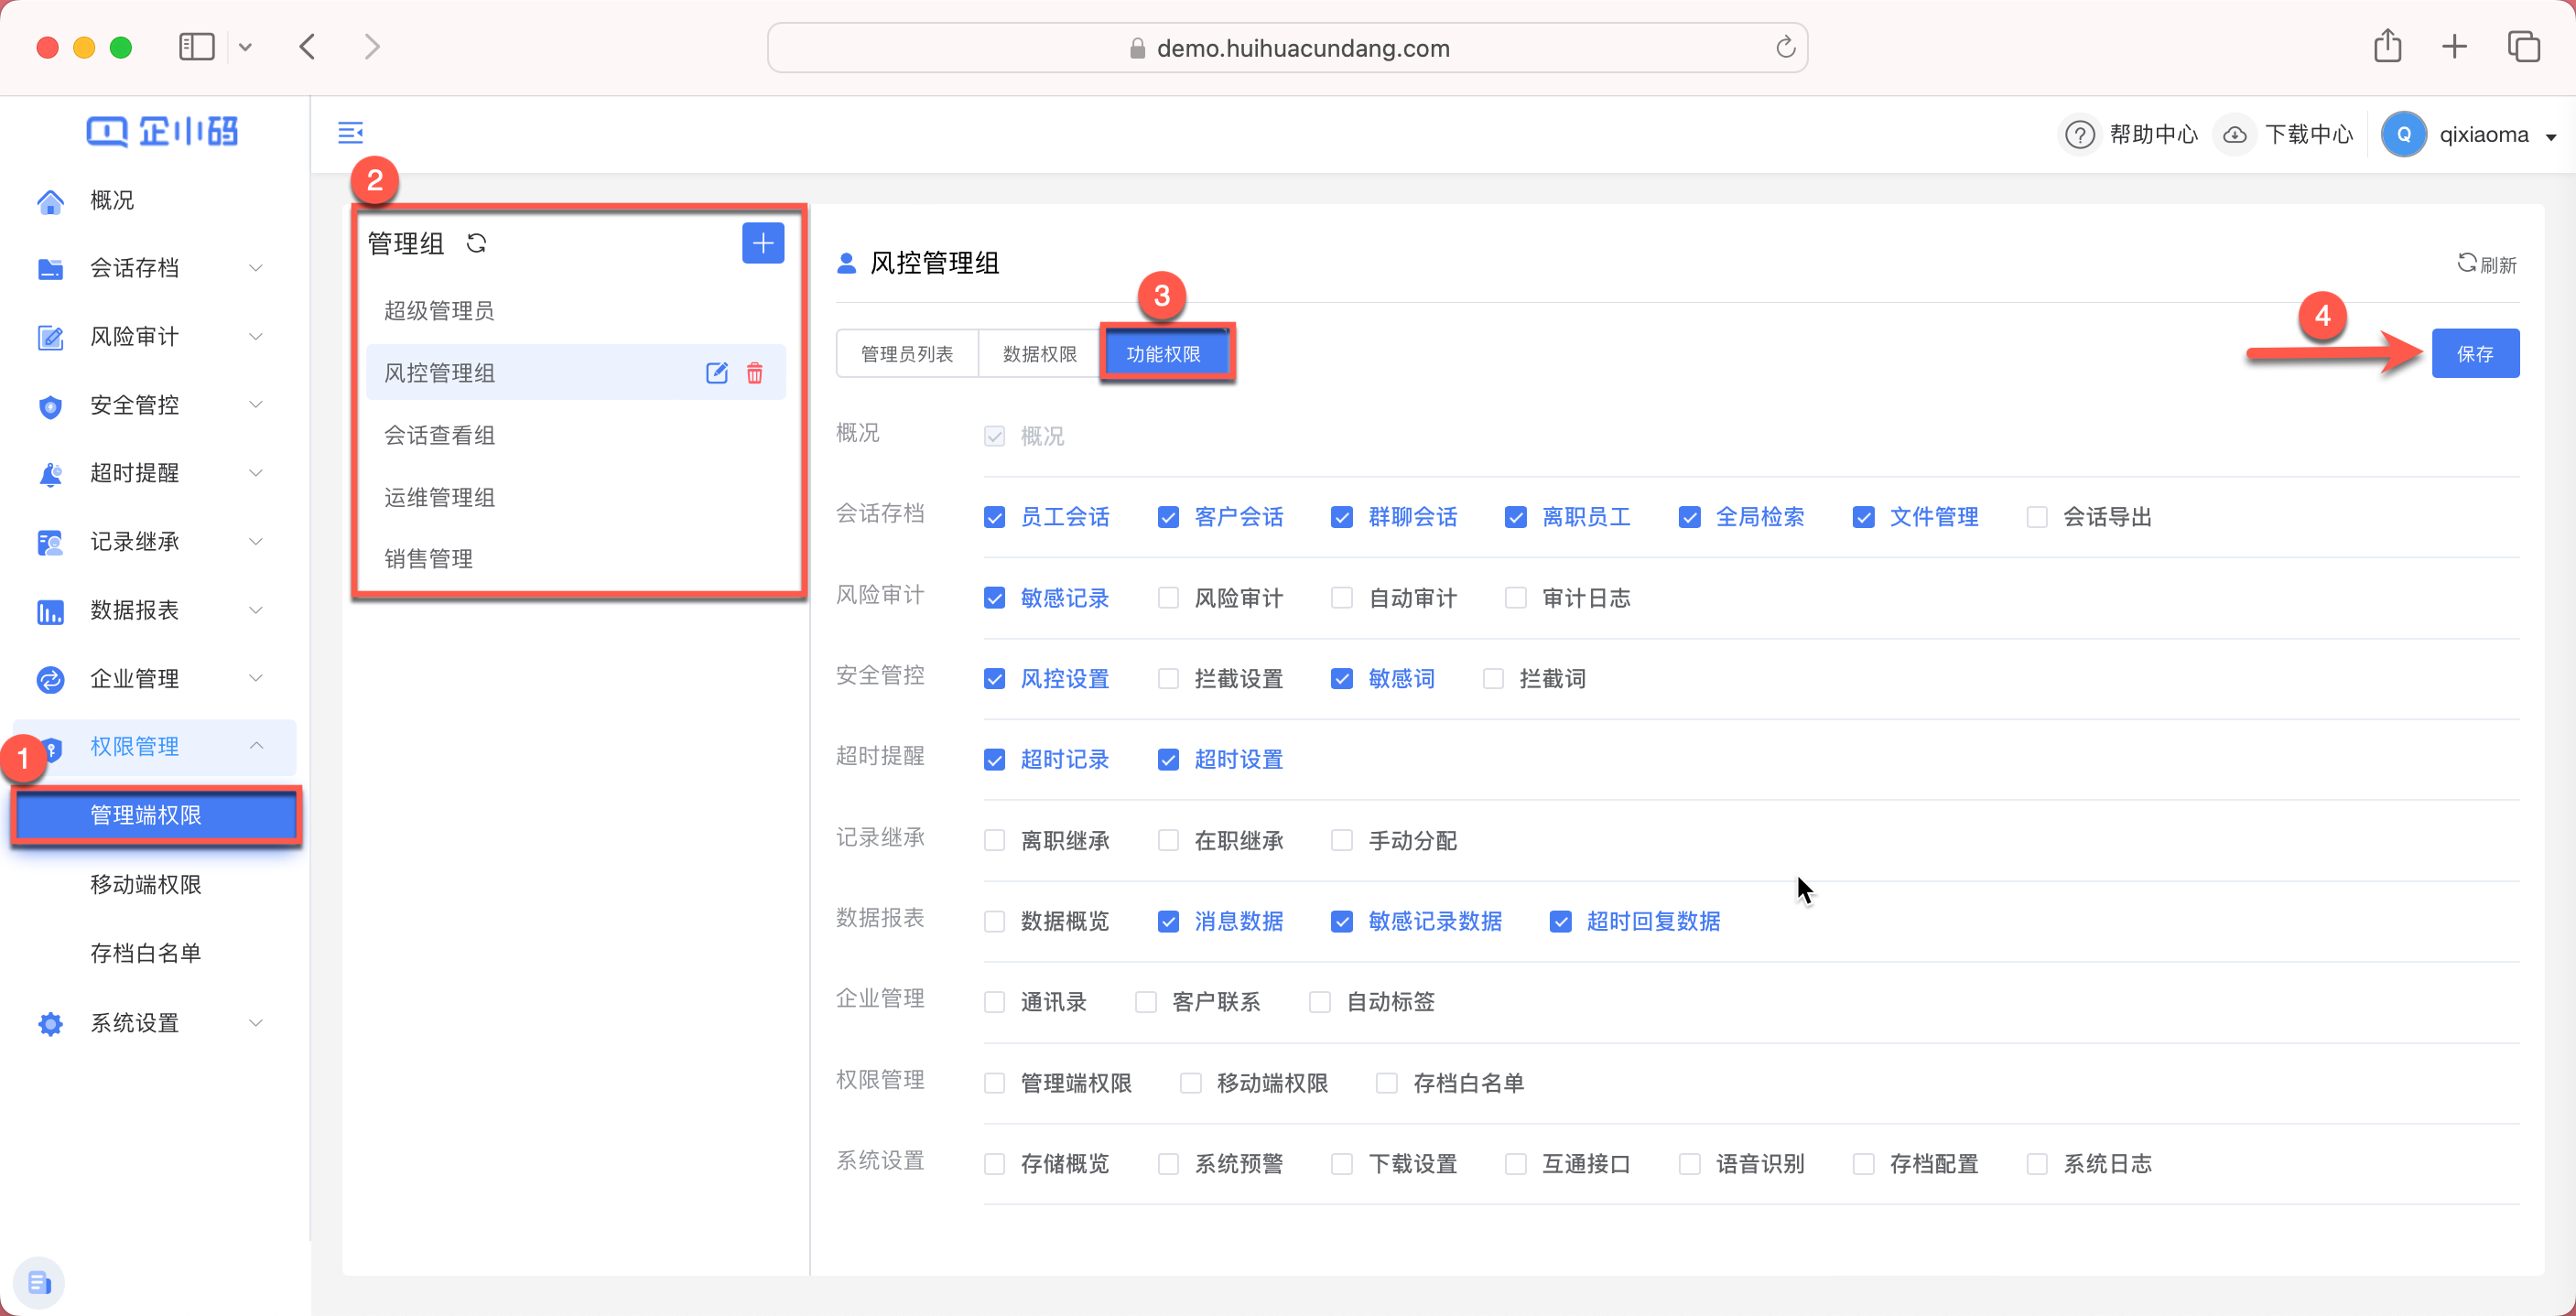Select 会话查看组 group
Viewport: 2576px width, 1316px height.
click(x=576, y=436)
